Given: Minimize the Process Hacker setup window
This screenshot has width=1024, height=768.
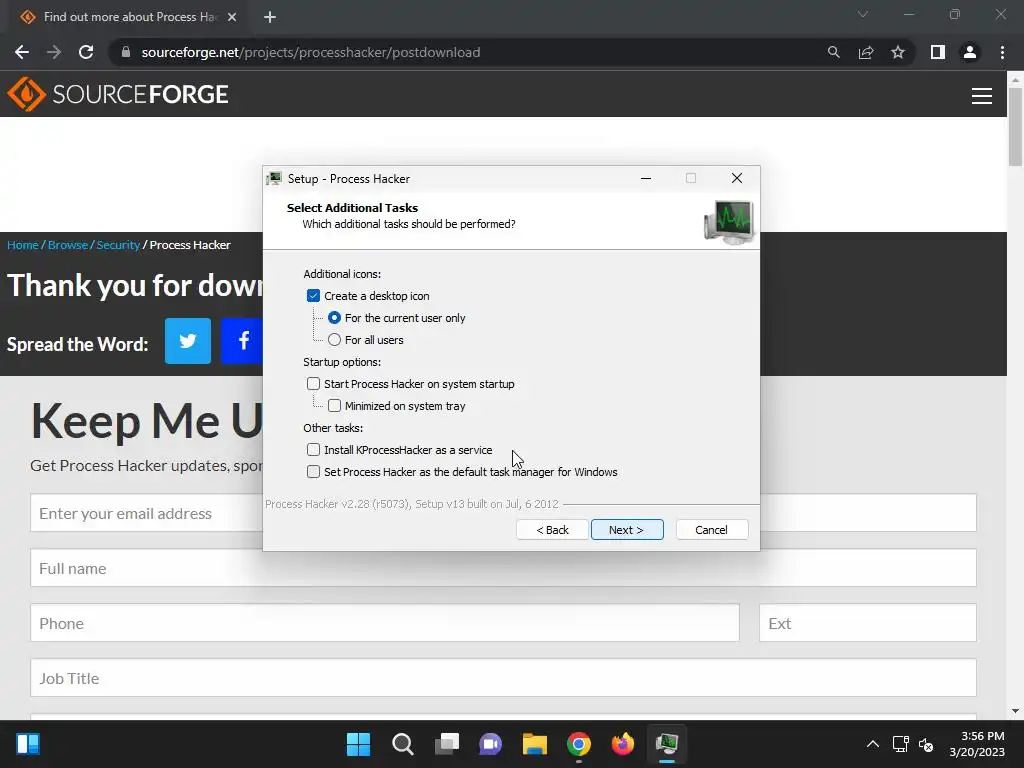Looking at the screenshot, I should (x=646, y=178).
